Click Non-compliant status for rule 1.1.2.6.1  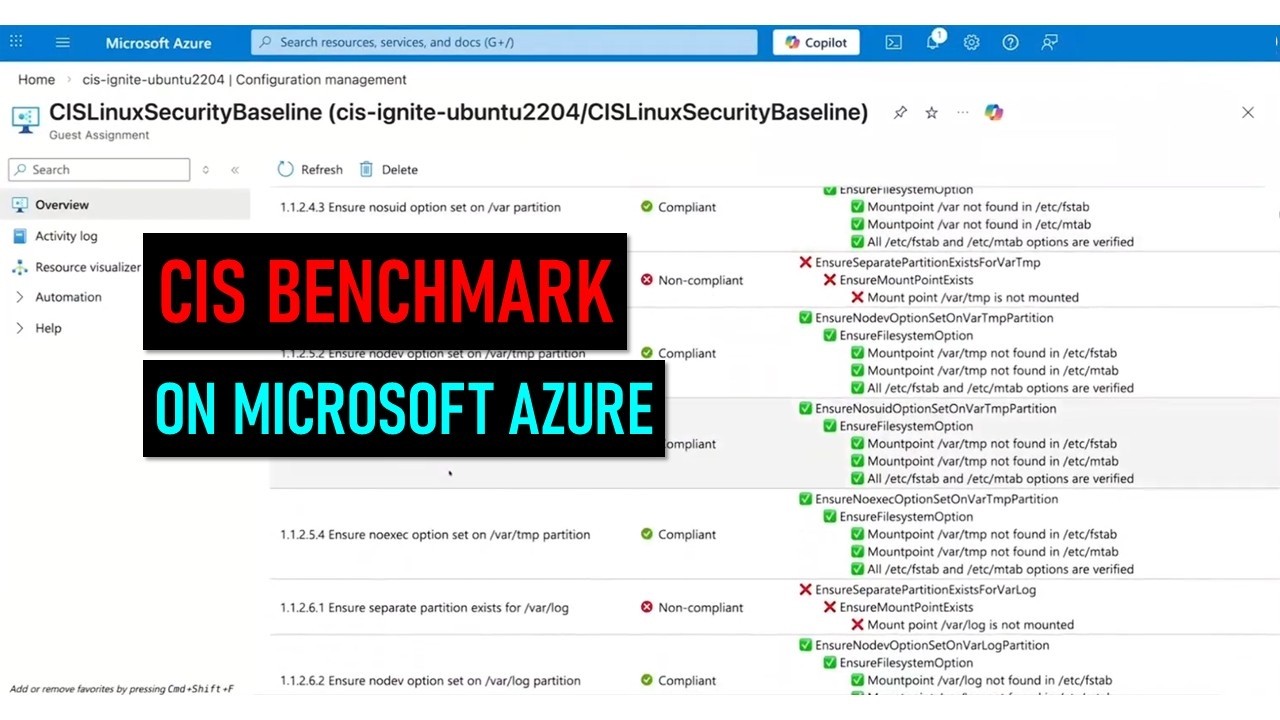pos(692,607)
